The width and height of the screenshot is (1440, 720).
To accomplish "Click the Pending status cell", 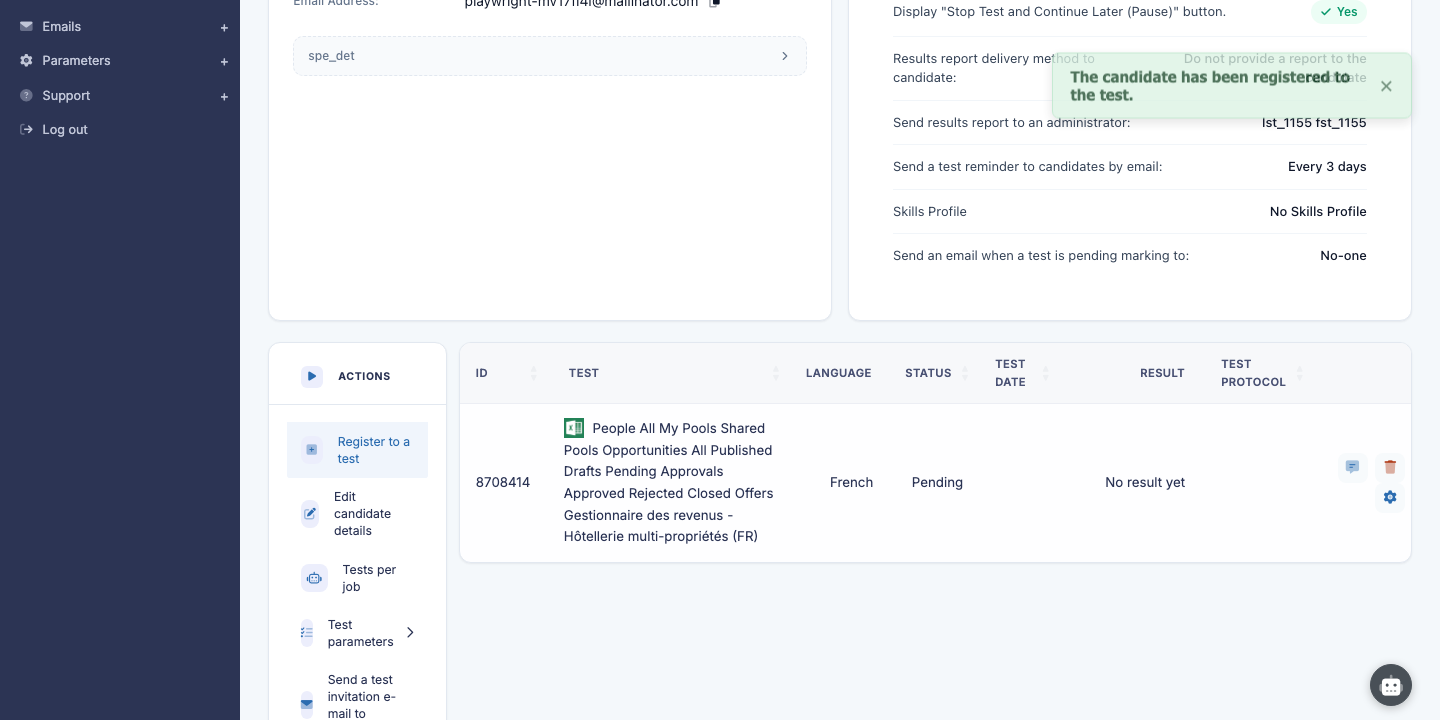I will pyautogui.click(x=937, y=482).
